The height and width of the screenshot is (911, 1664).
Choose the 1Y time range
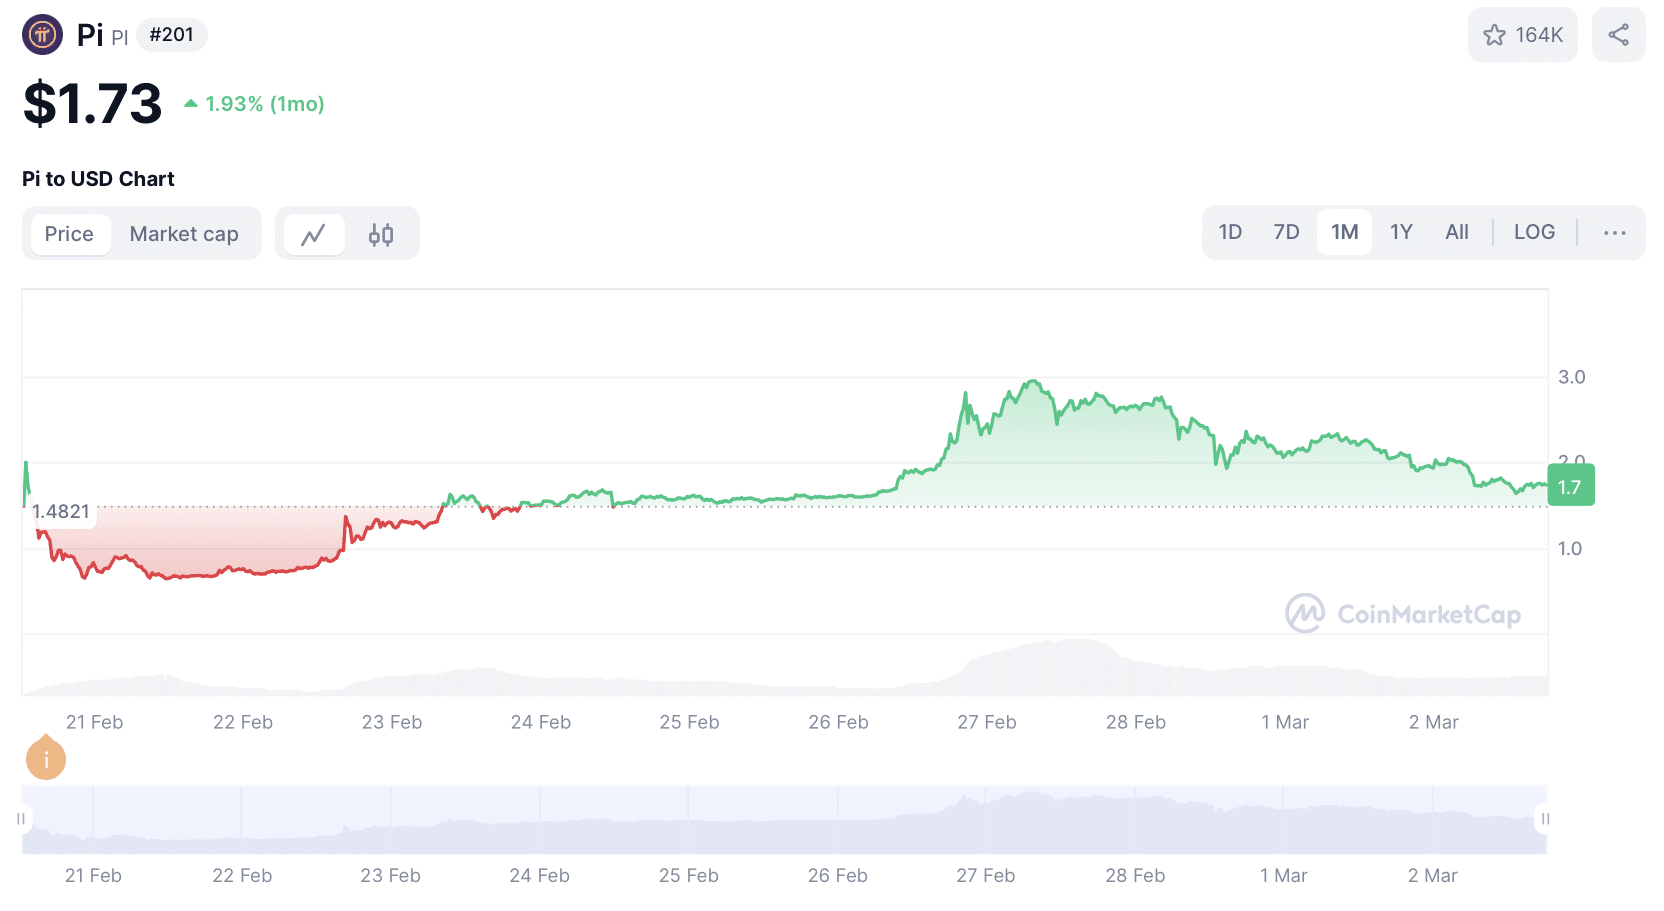click(x=1401, y=232)
